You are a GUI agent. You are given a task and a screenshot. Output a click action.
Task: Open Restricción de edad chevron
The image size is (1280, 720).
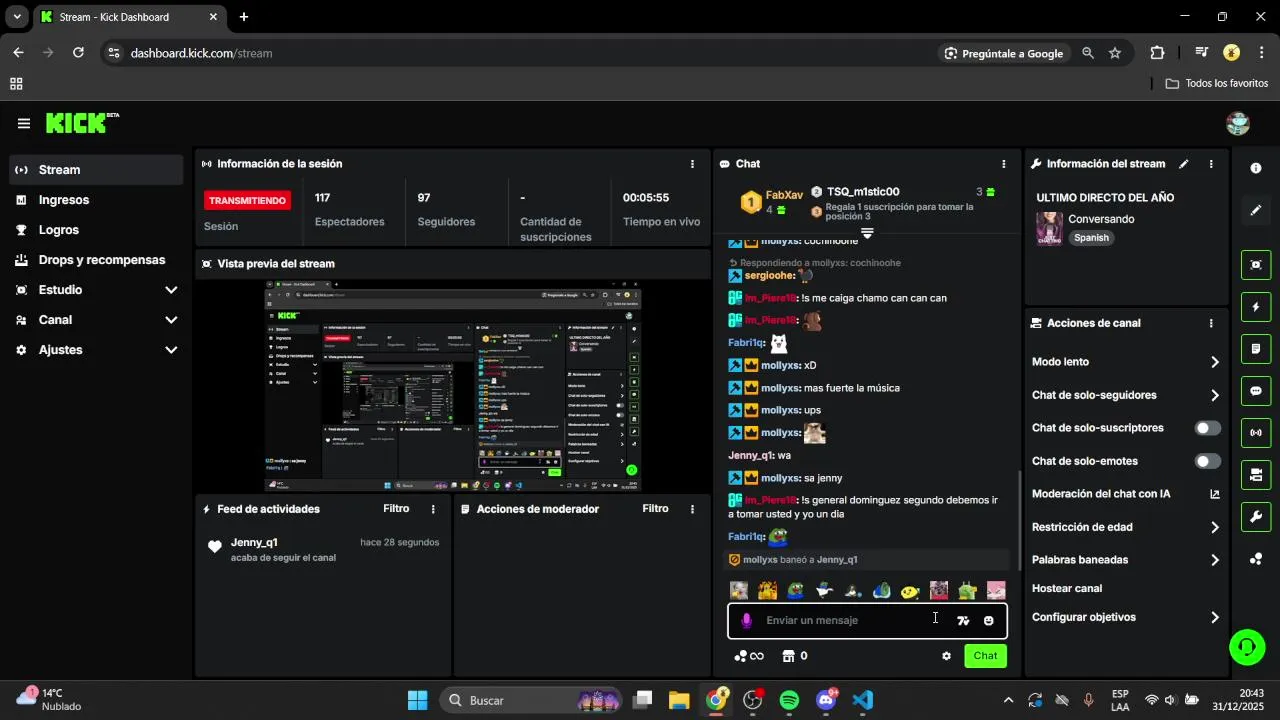coord(1215,527)
